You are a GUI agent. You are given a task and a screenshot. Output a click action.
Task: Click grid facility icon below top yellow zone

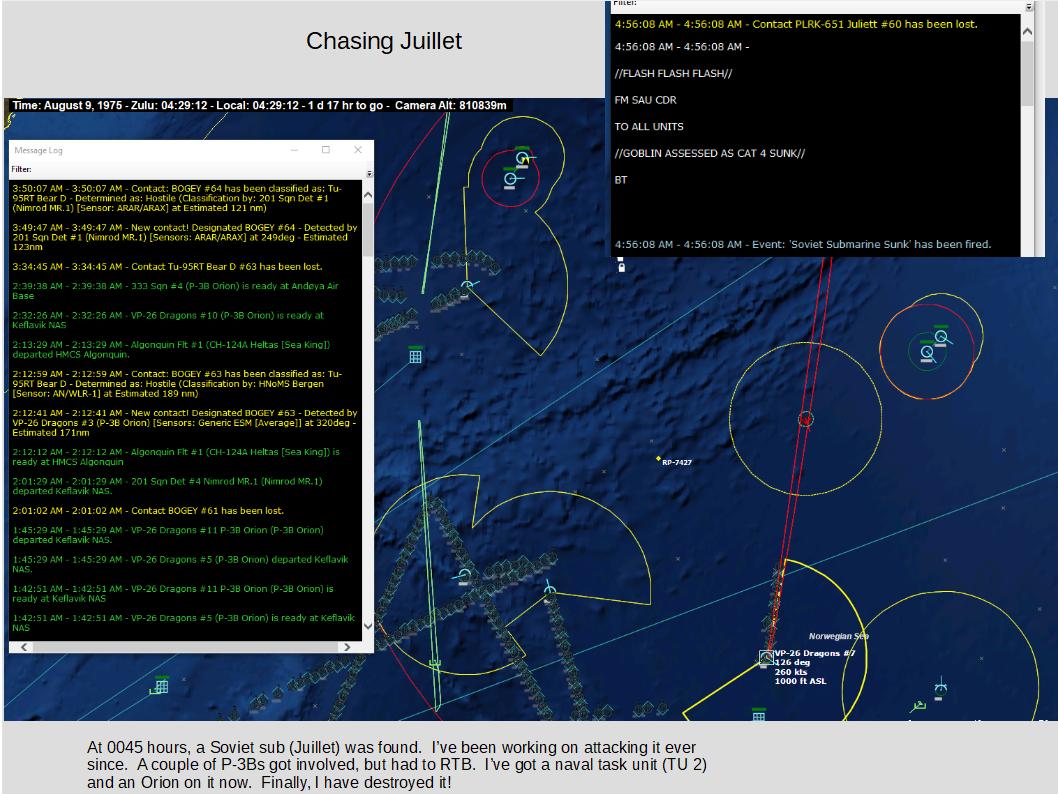tap(416, 355)
